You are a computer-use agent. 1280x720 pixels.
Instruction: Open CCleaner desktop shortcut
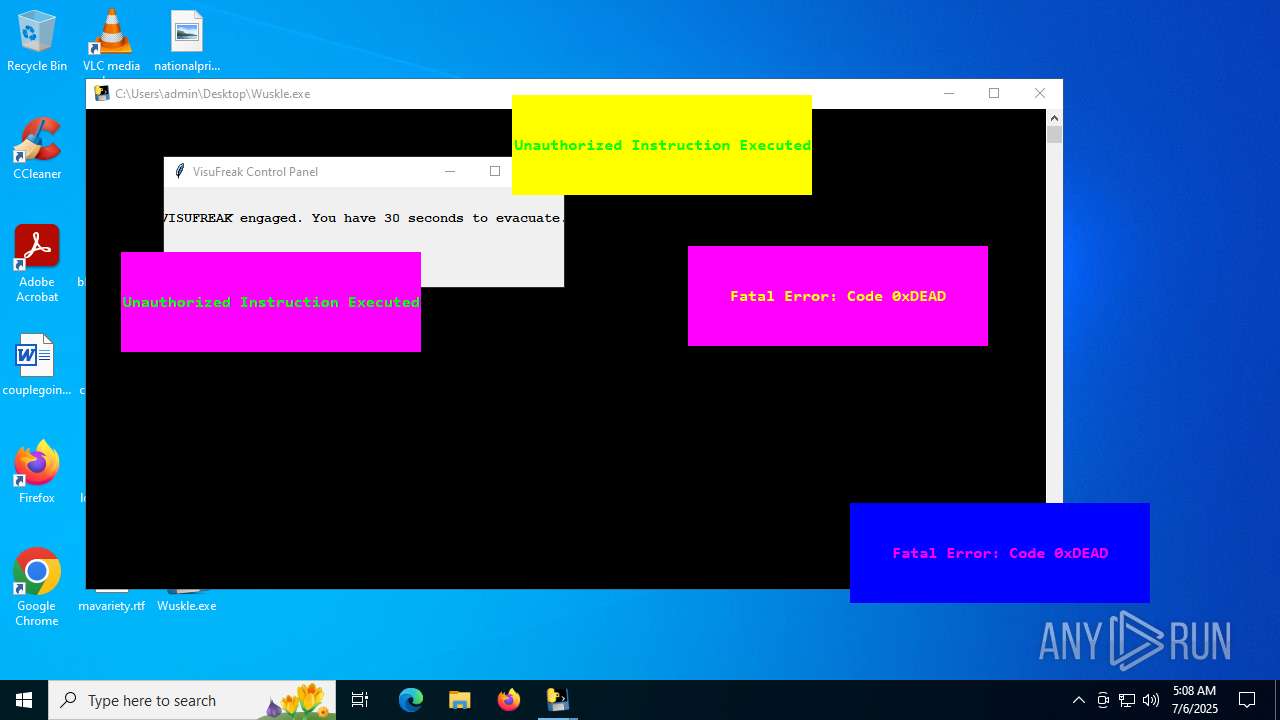click(37, 149)
